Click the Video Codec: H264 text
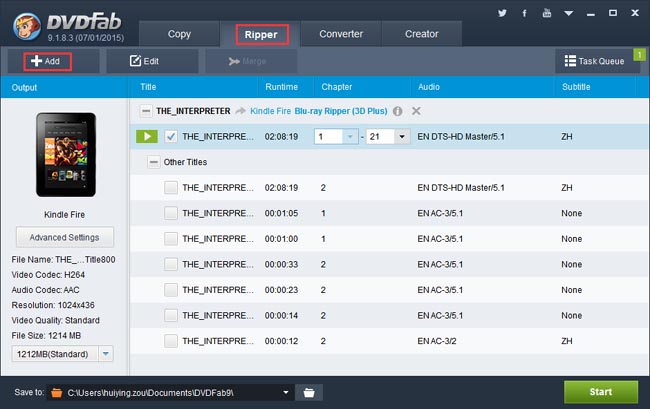The width and height of the screenshot is (650, 409). pyautogui.click(x=48, y=275)
